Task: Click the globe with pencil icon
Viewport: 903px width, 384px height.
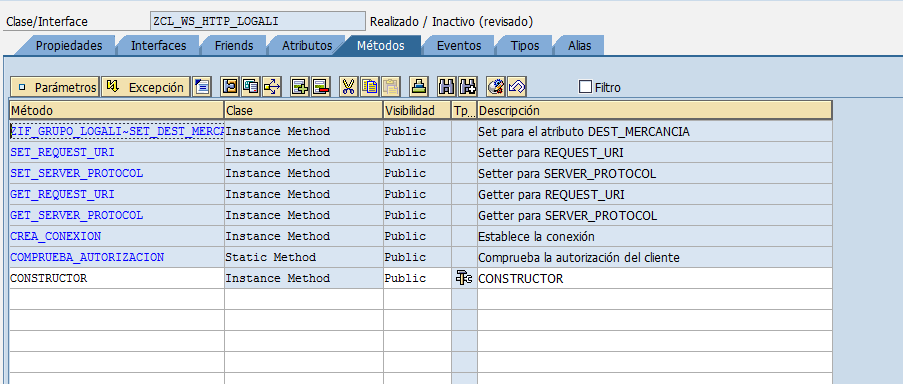Action: click(x=496, y=88)
